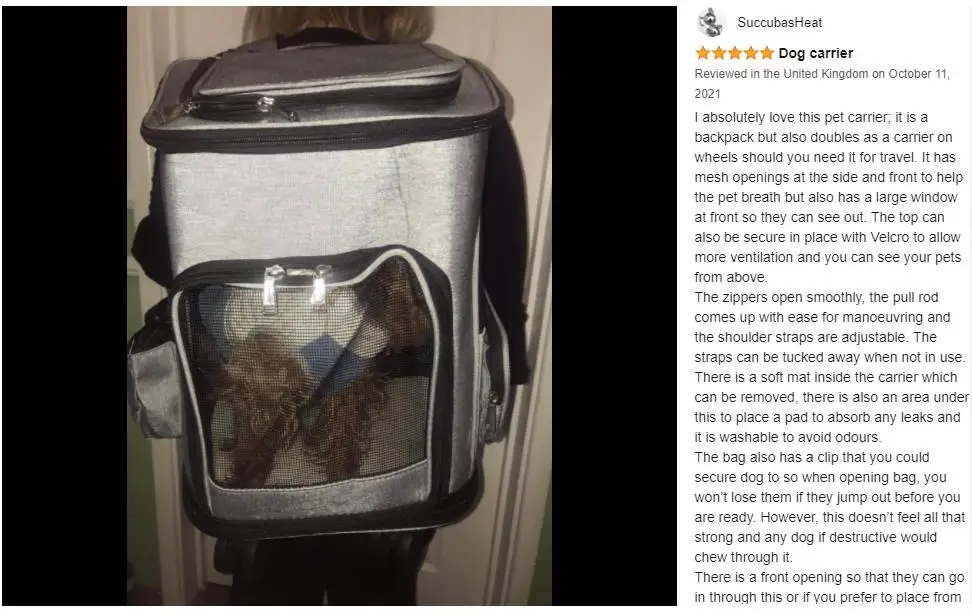Click the SuccubasHeat username
The image size is (972, 616).
[779, 22]
